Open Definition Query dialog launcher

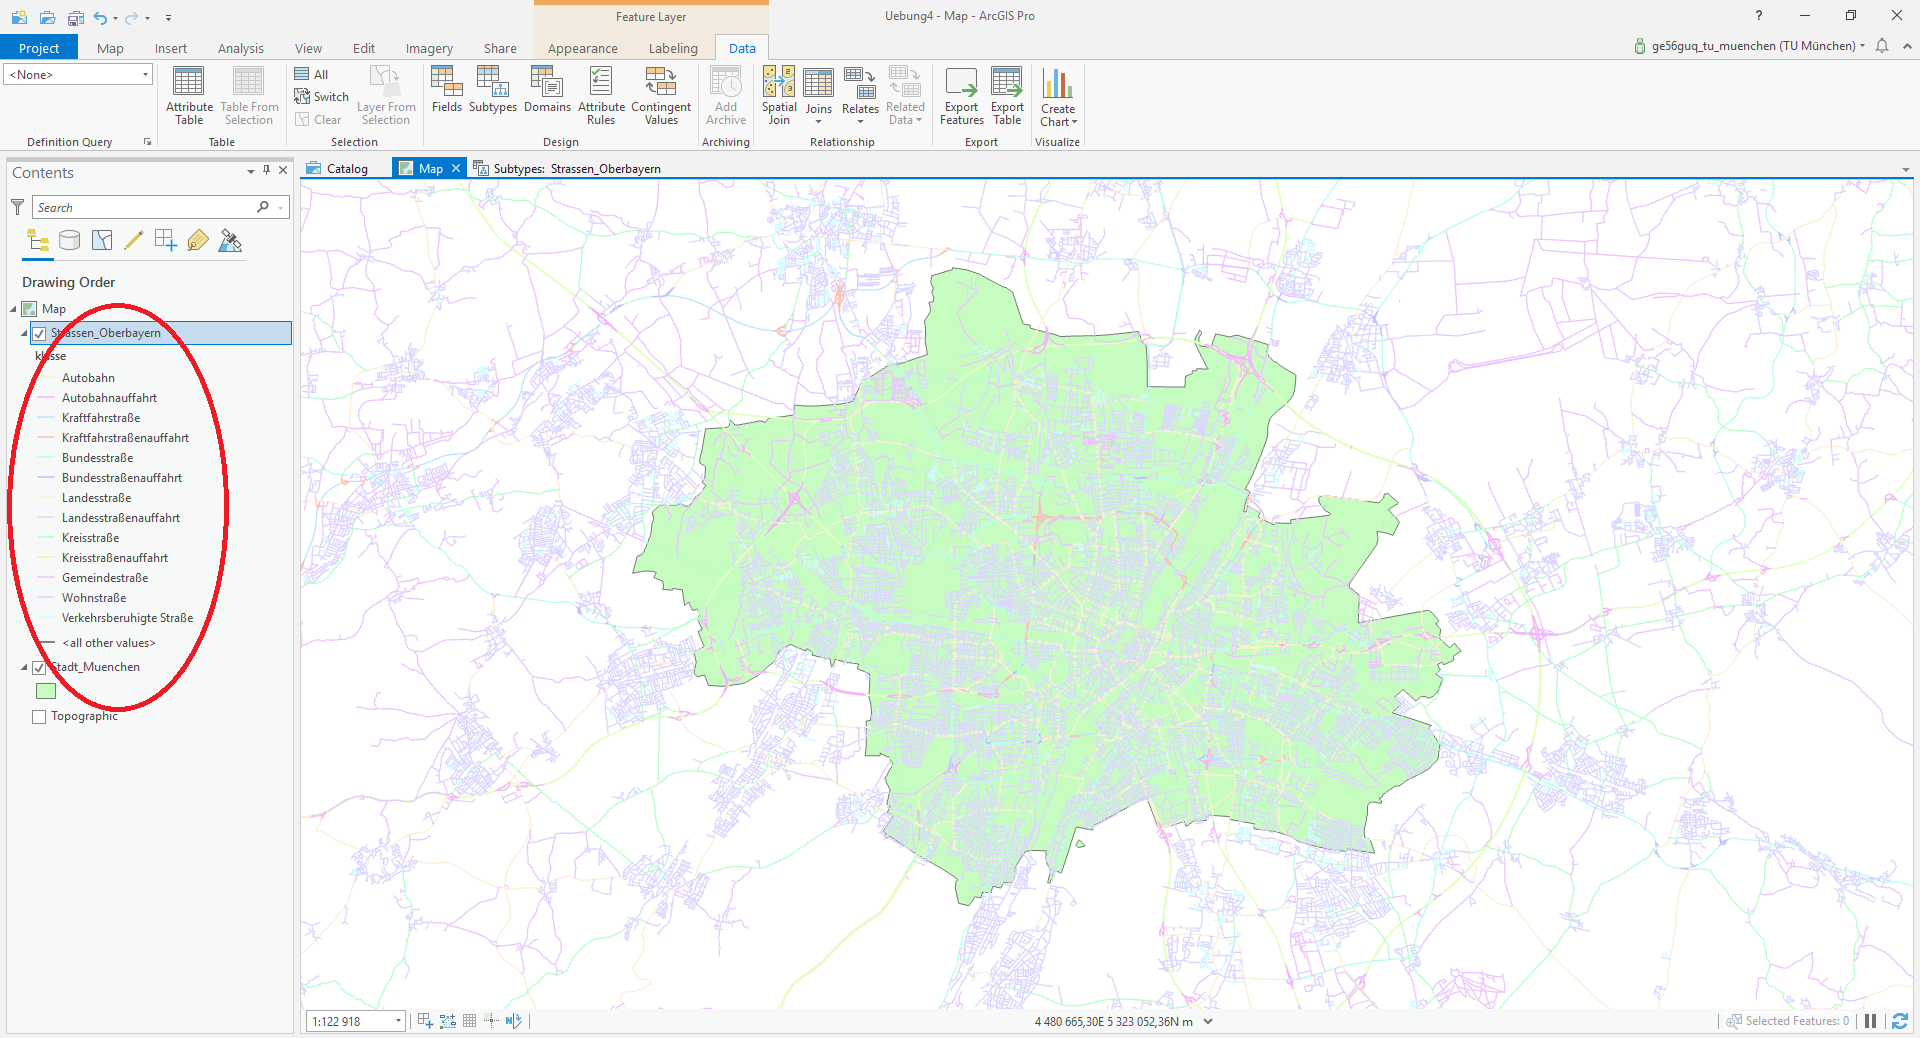coord(147,142)
